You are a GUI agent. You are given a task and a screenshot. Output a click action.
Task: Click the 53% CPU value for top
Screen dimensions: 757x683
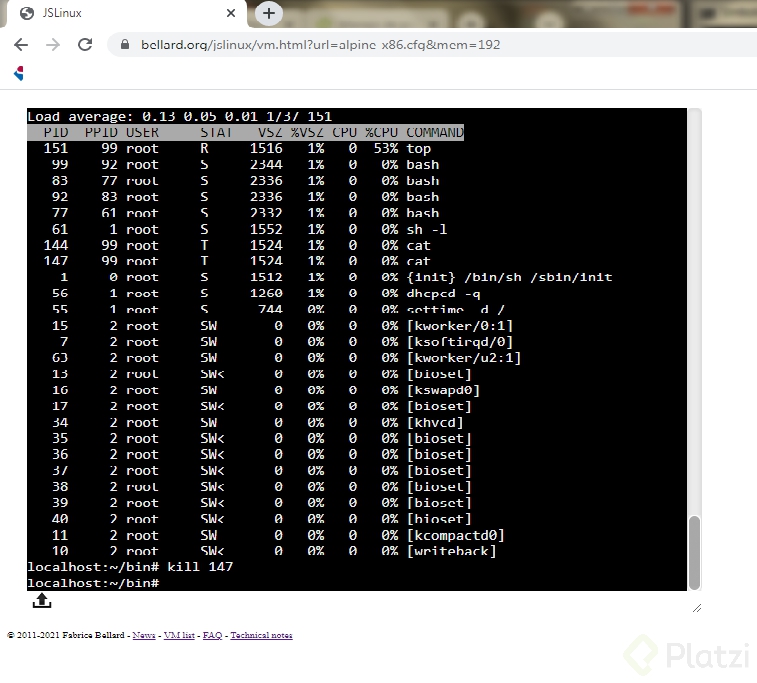coord(386,149)
